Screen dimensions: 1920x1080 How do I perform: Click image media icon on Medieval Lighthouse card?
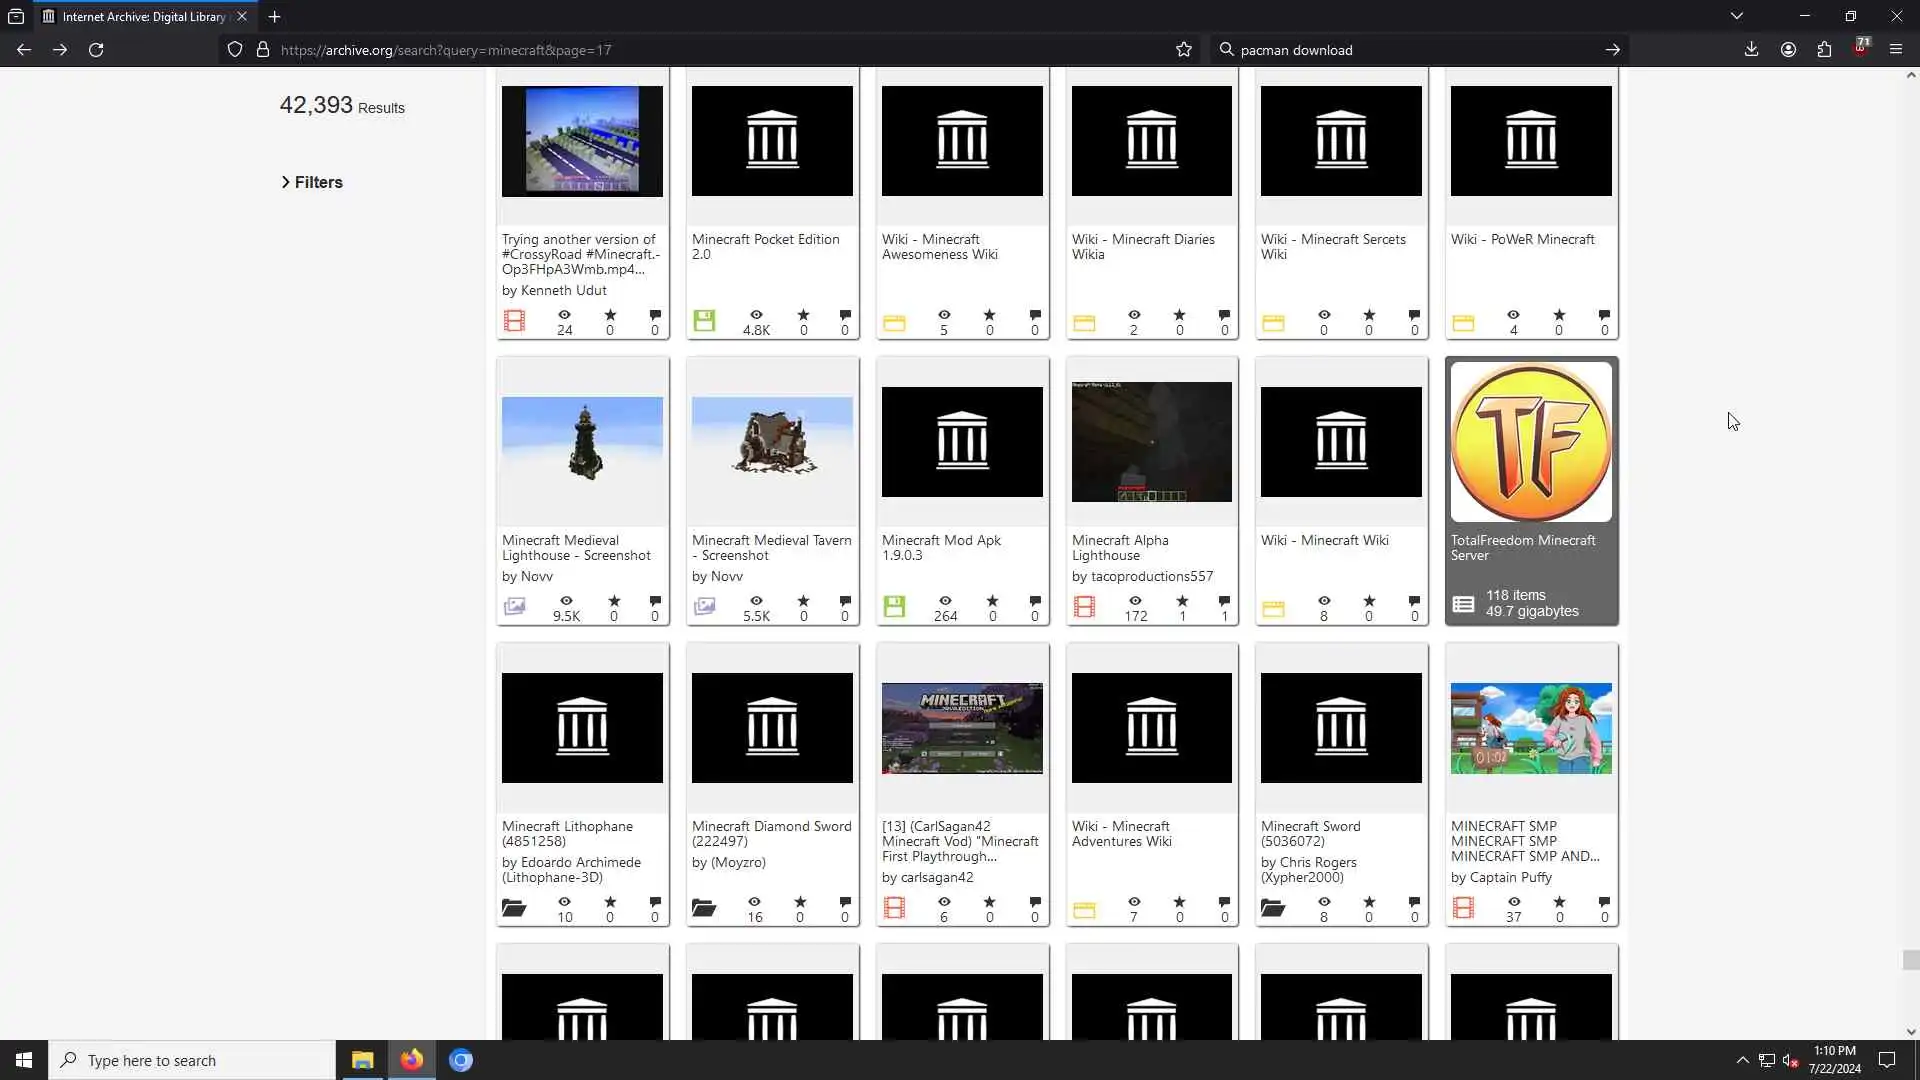point(514,607)
